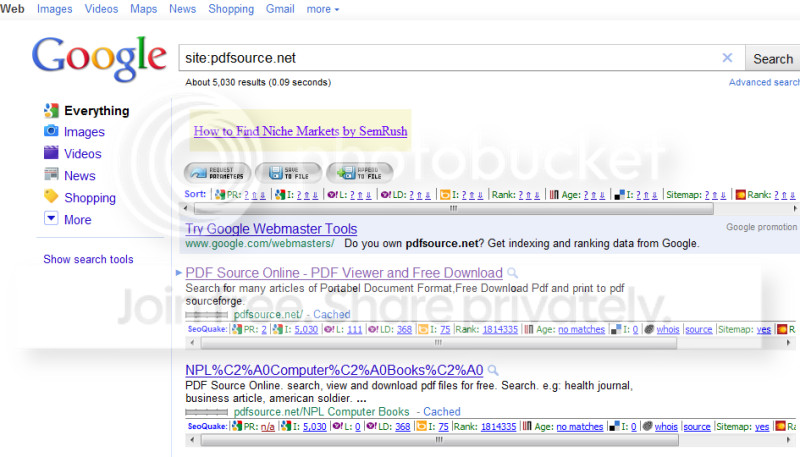Clear the search box with the X icon
The height and width of the screenshot is (457, 800).
point(728,58)
